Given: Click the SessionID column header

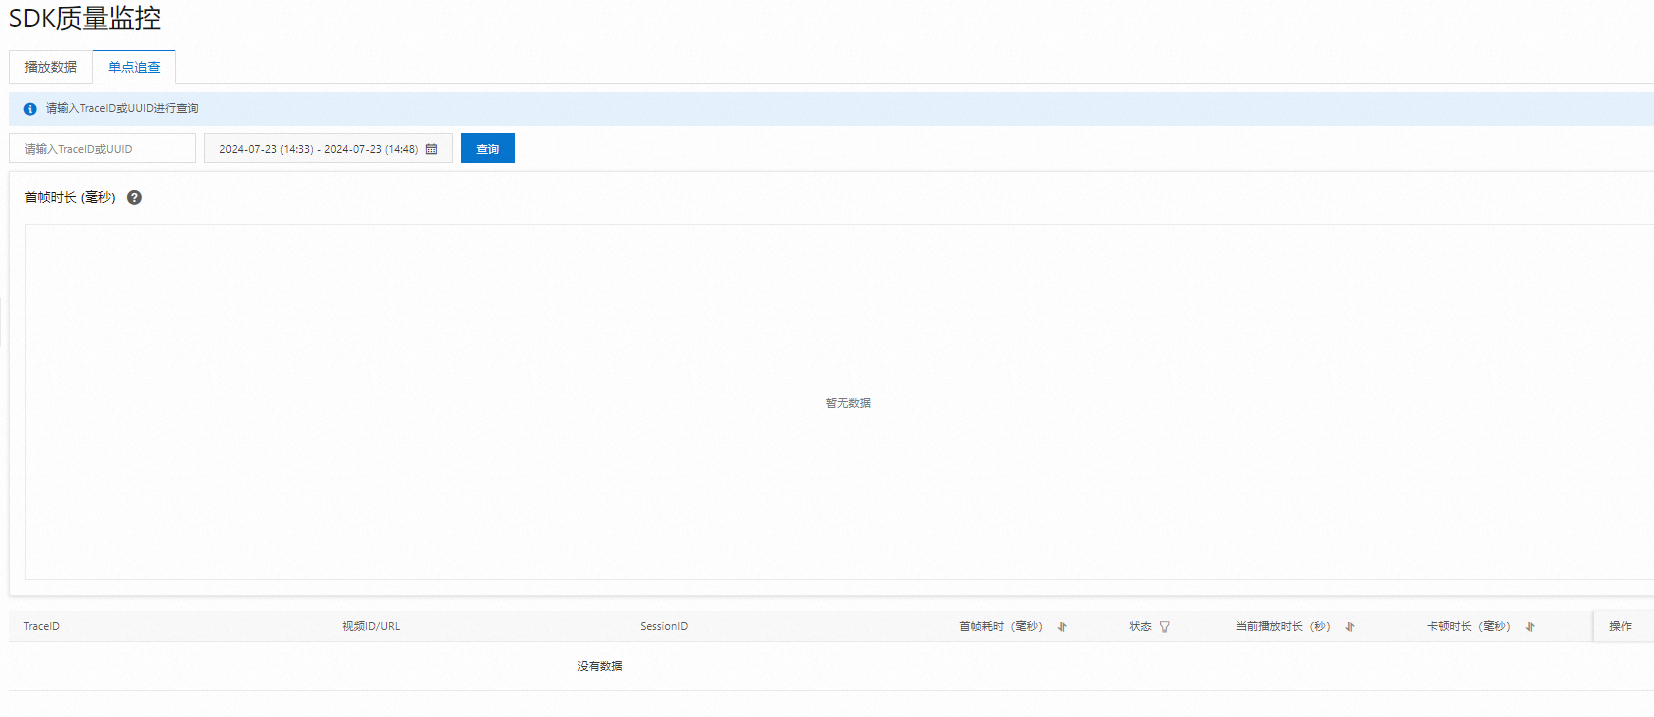Looking at the screenshot, I should pyautogui.click(x=664, y=627).
